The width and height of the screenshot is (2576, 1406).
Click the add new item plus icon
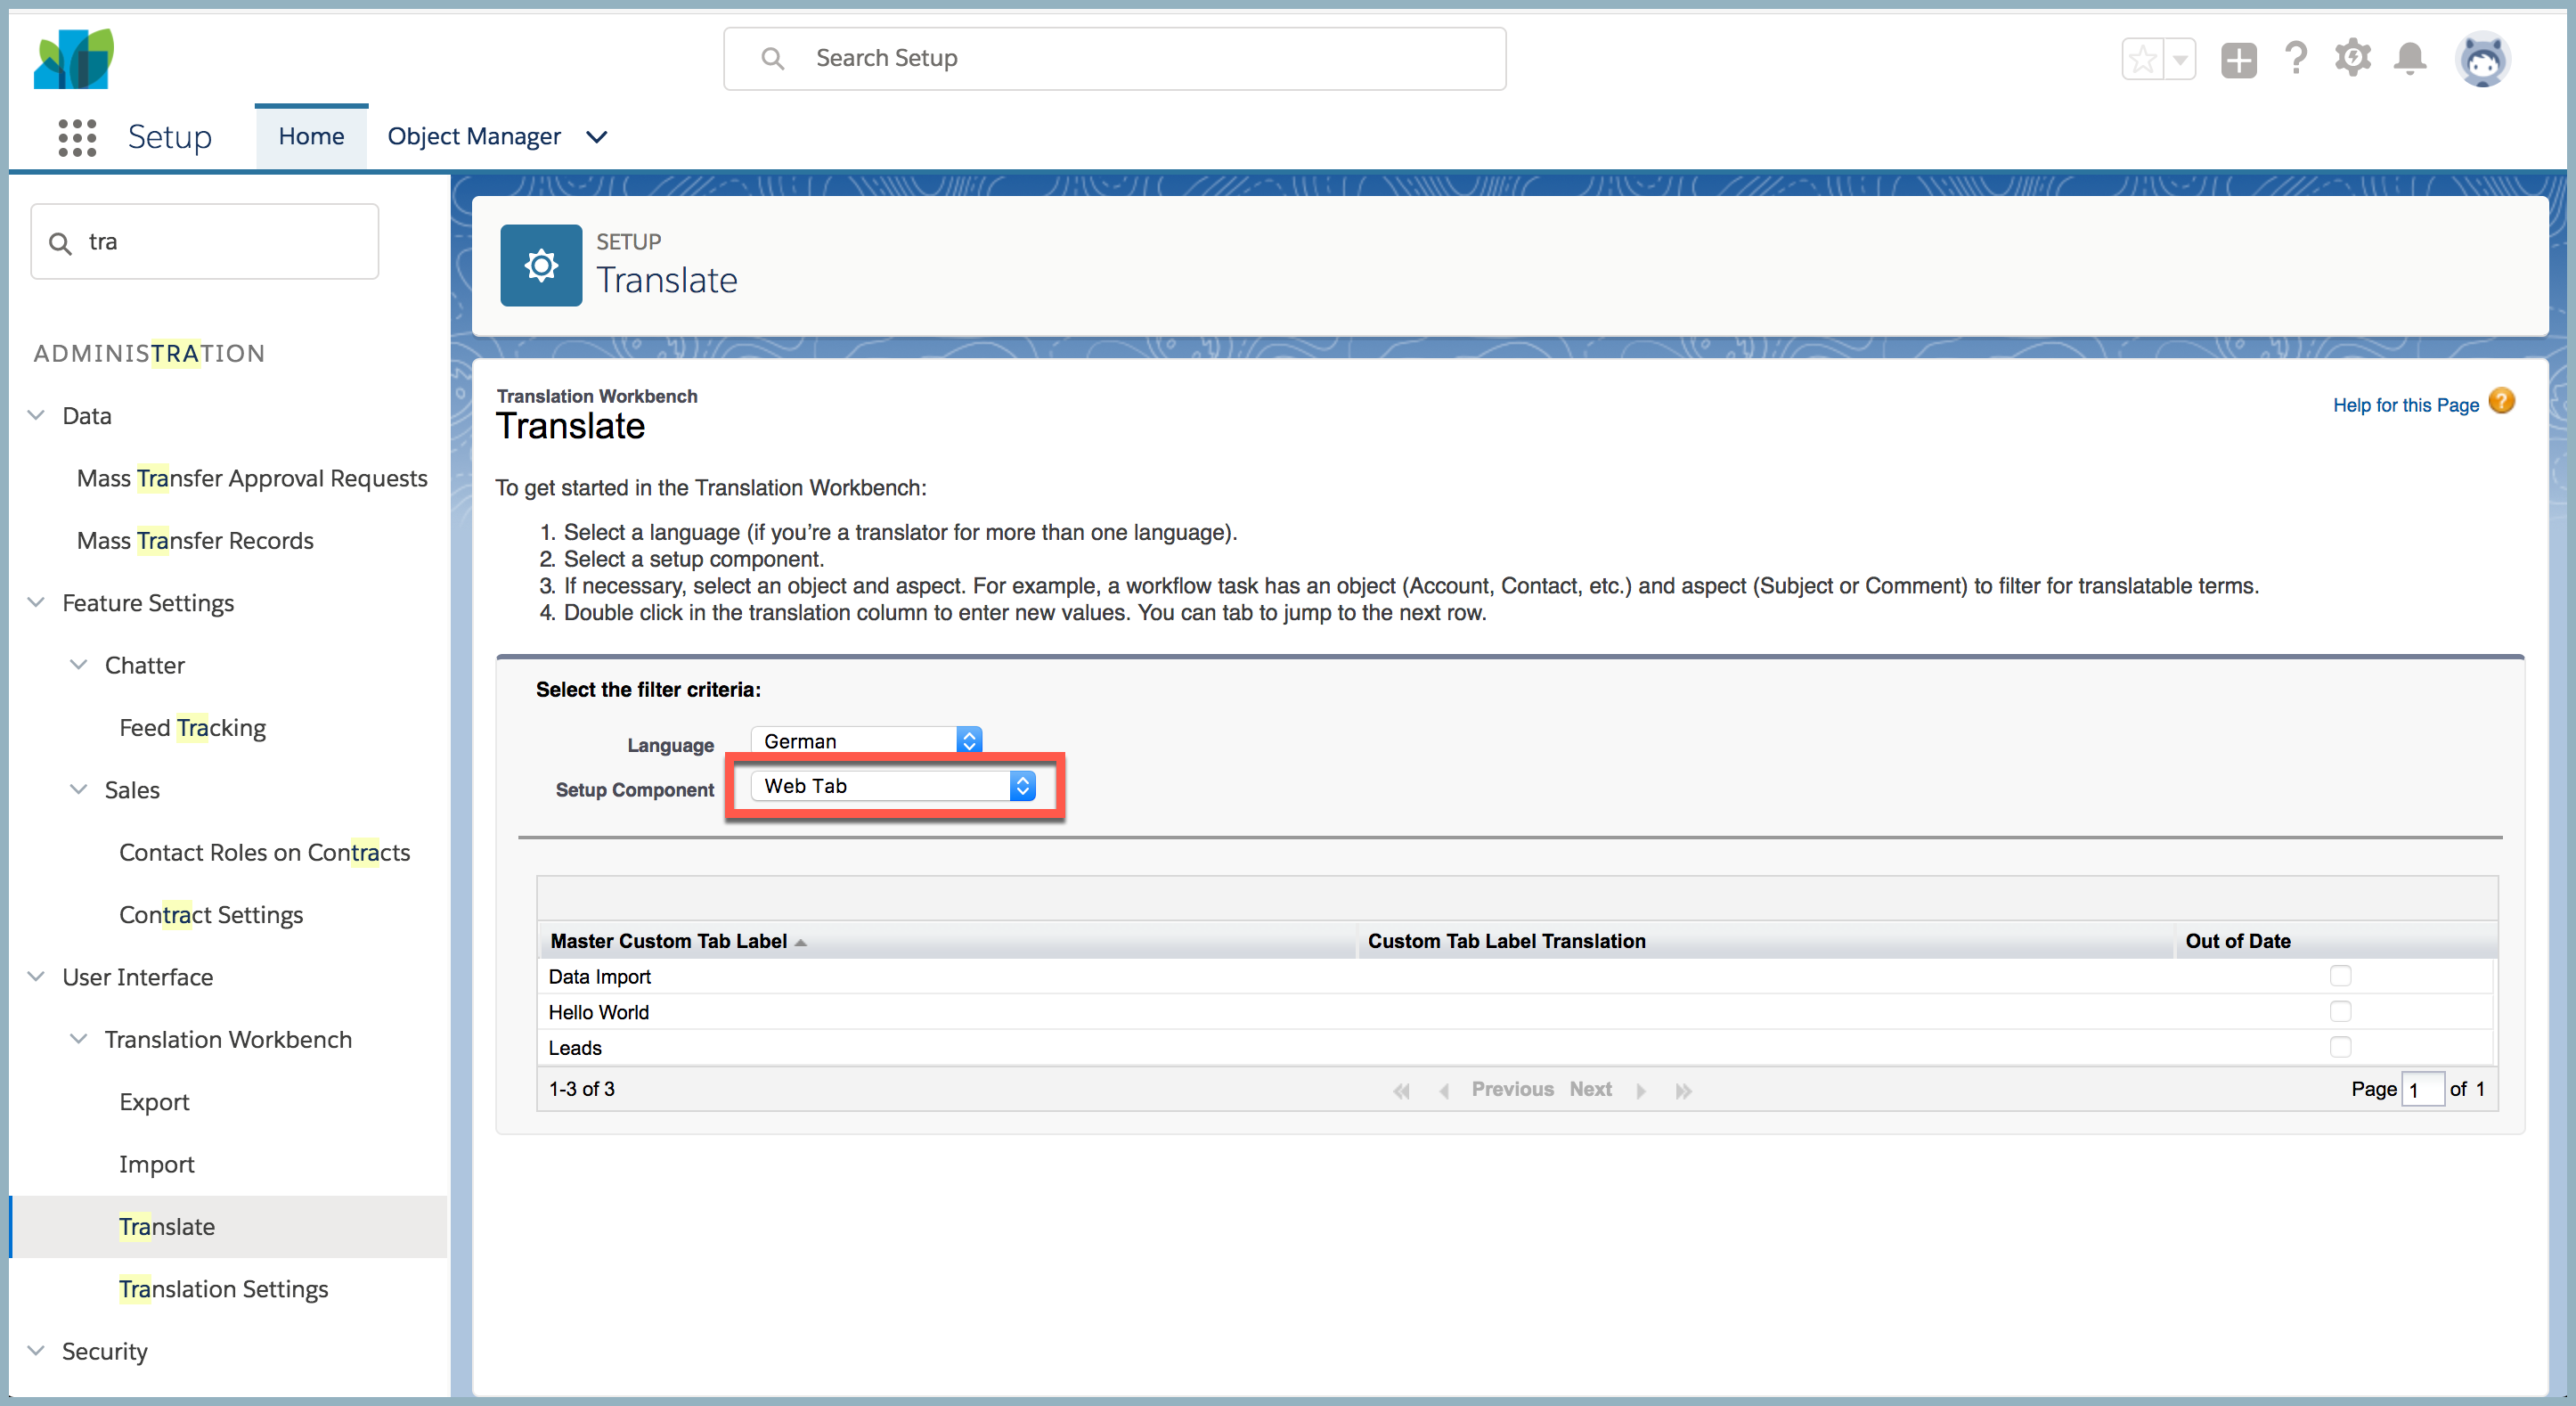click(x=2238, y=57)
